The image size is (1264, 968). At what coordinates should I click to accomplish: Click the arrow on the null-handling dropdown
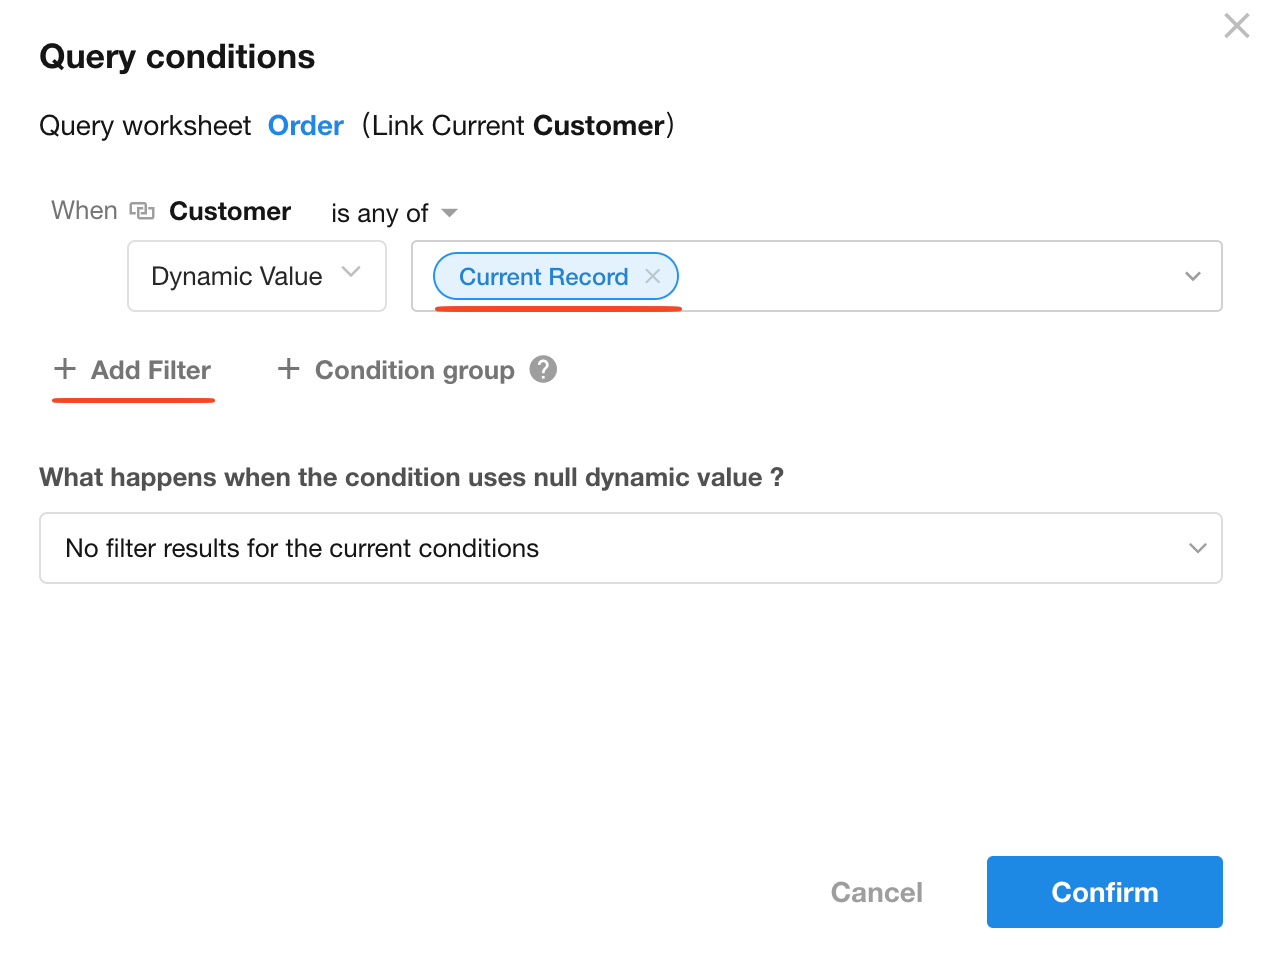click(x=1197, y=548)
